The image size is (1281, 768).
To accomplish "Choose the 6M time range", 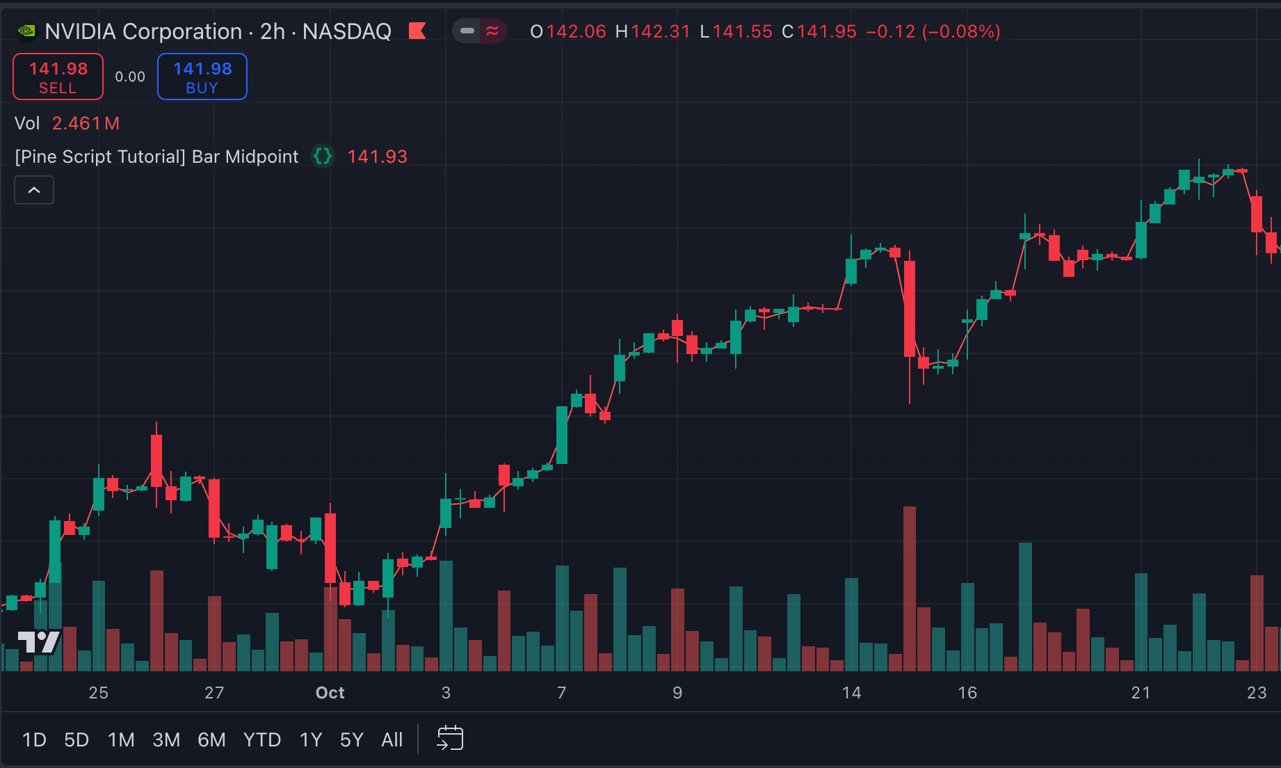I will tap(211, 740).
